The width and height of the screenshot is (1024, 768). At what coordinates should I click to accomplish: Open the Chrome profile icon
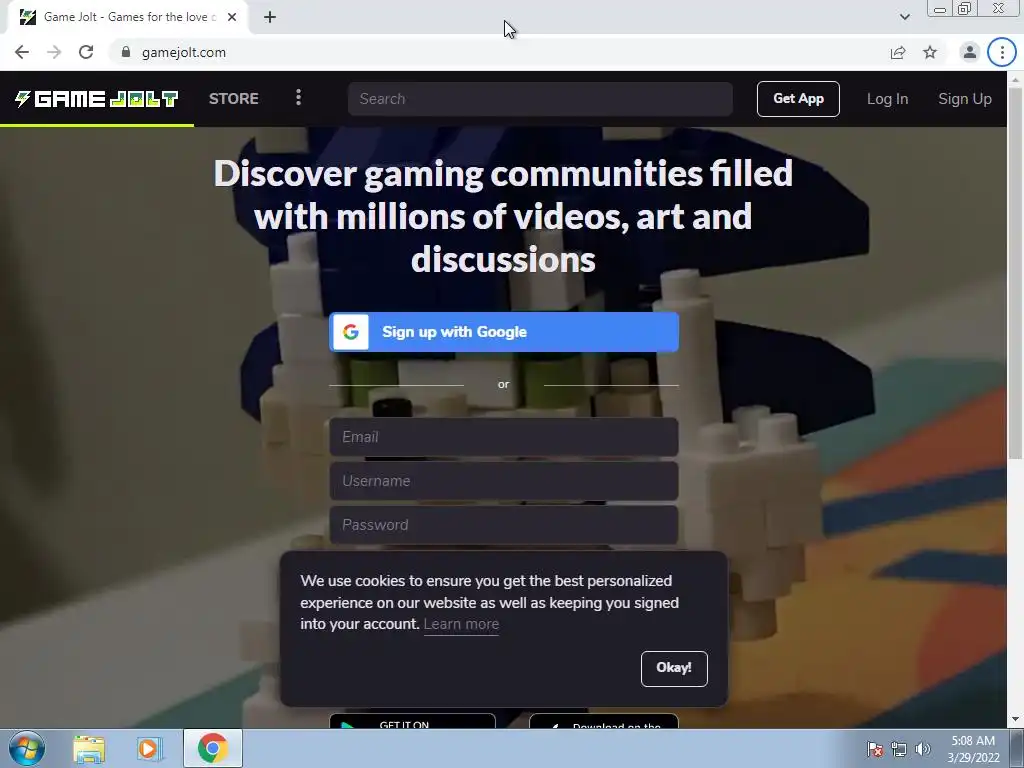pos(970,52)
